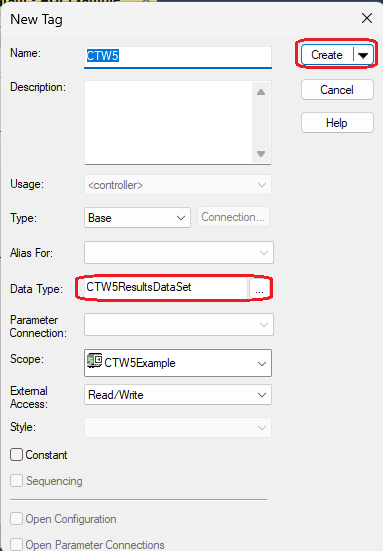Open the Data Type browse ellipsis button
The height and width of the screenshot is (551, 383).
(x=259, y=289)
